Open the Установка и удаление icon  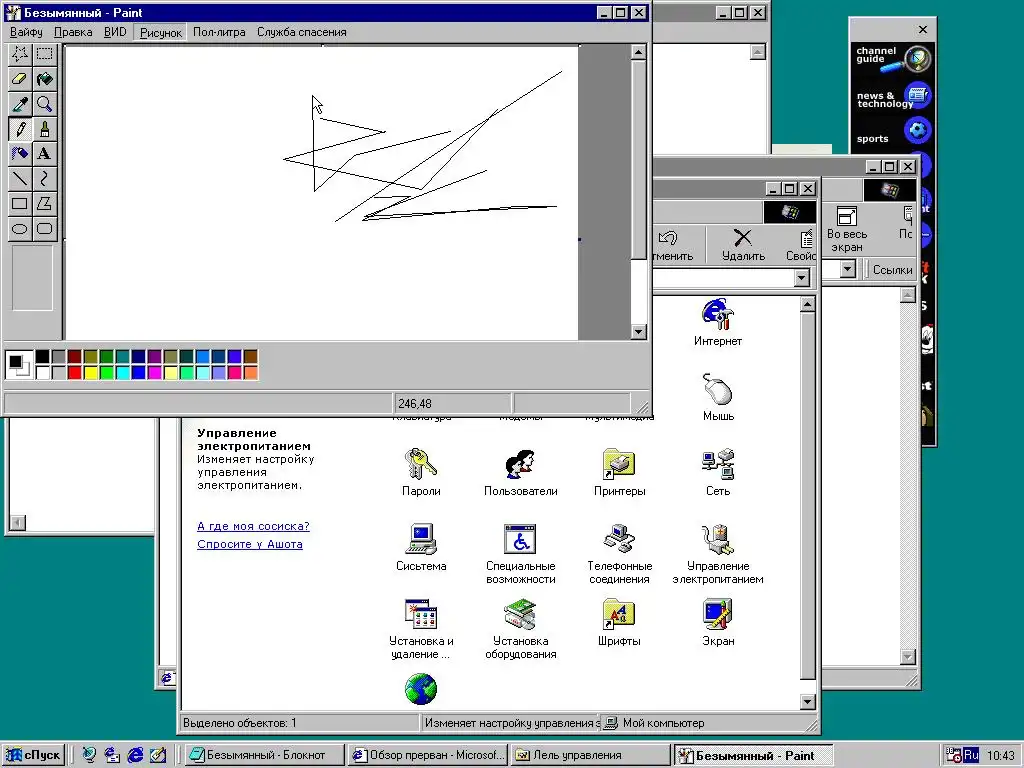421,629
